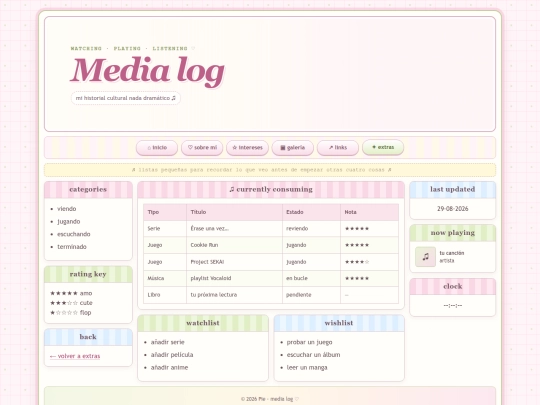540x405 pixels.
Task: Go to the sobre mí page
Action: [202, 148]
